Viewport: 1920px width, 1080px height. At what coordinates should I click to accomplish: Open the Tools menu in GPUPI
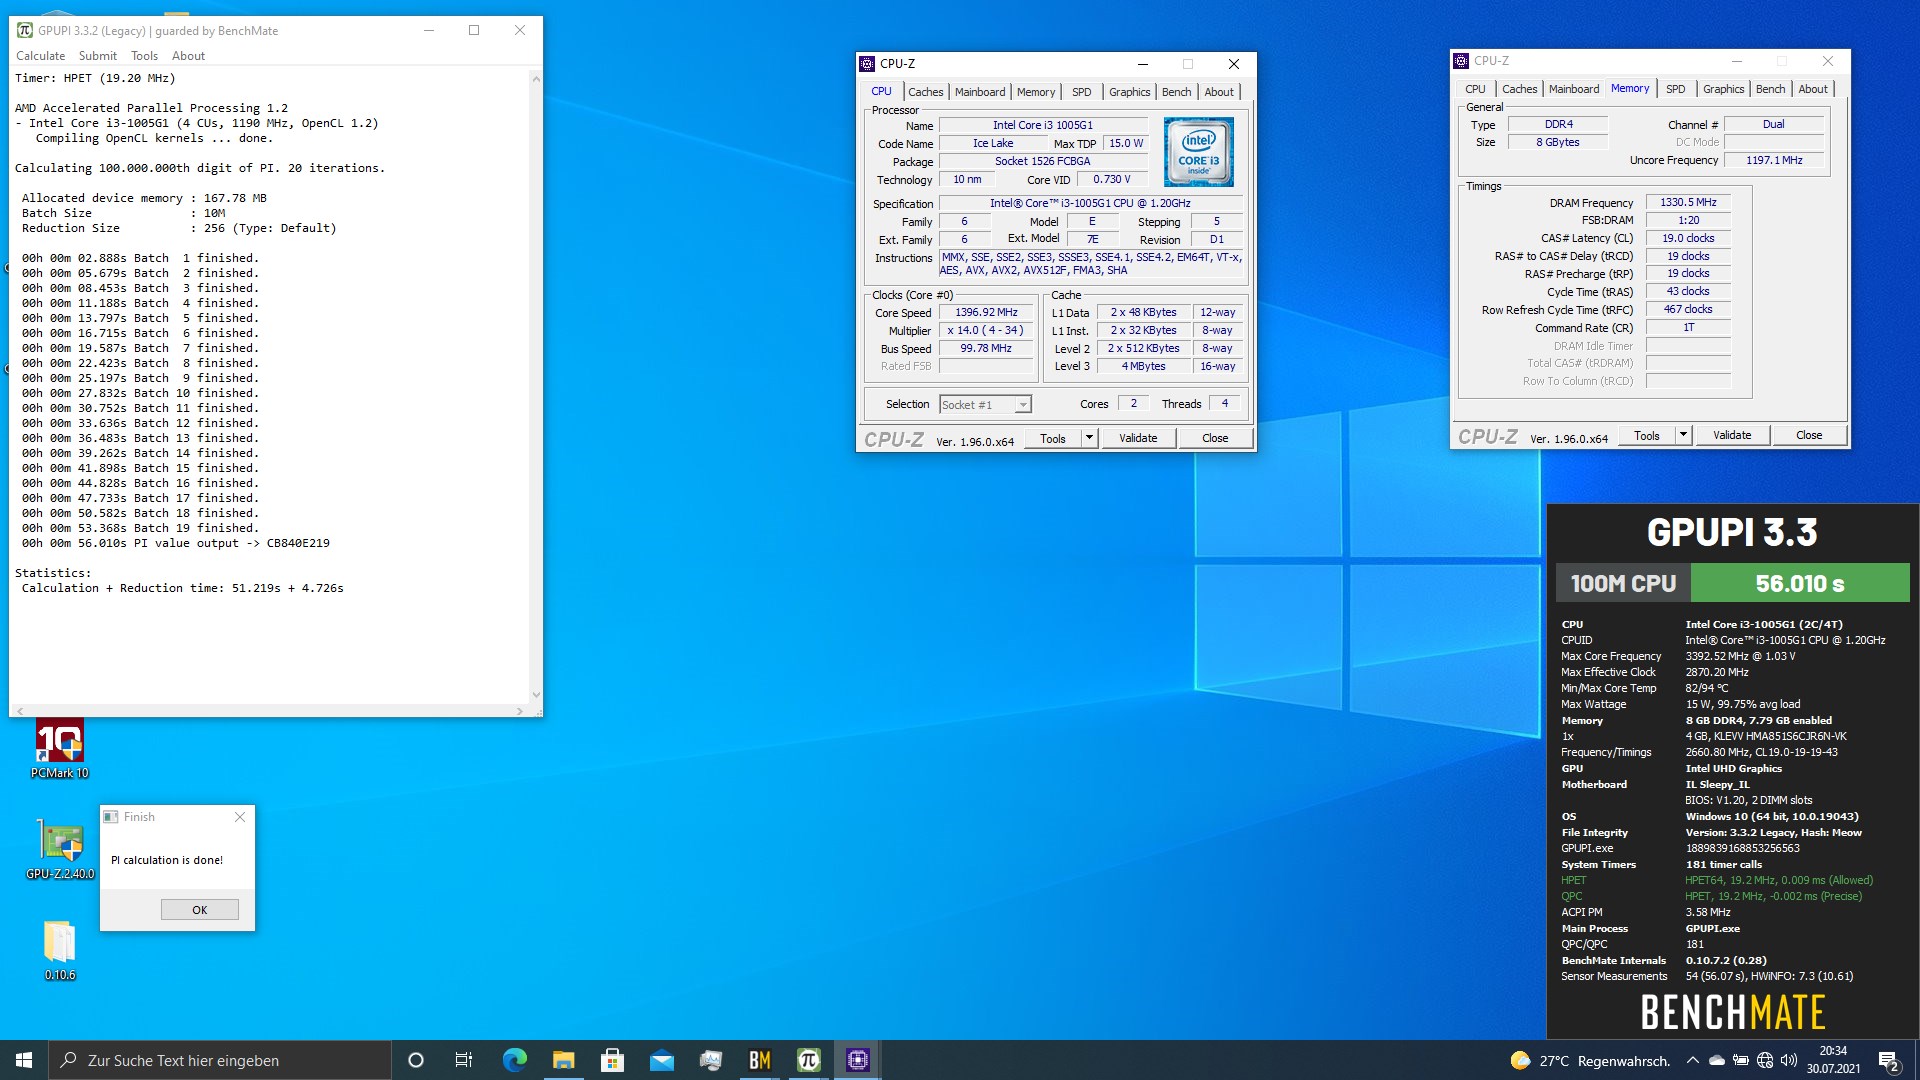coord(144,56)
